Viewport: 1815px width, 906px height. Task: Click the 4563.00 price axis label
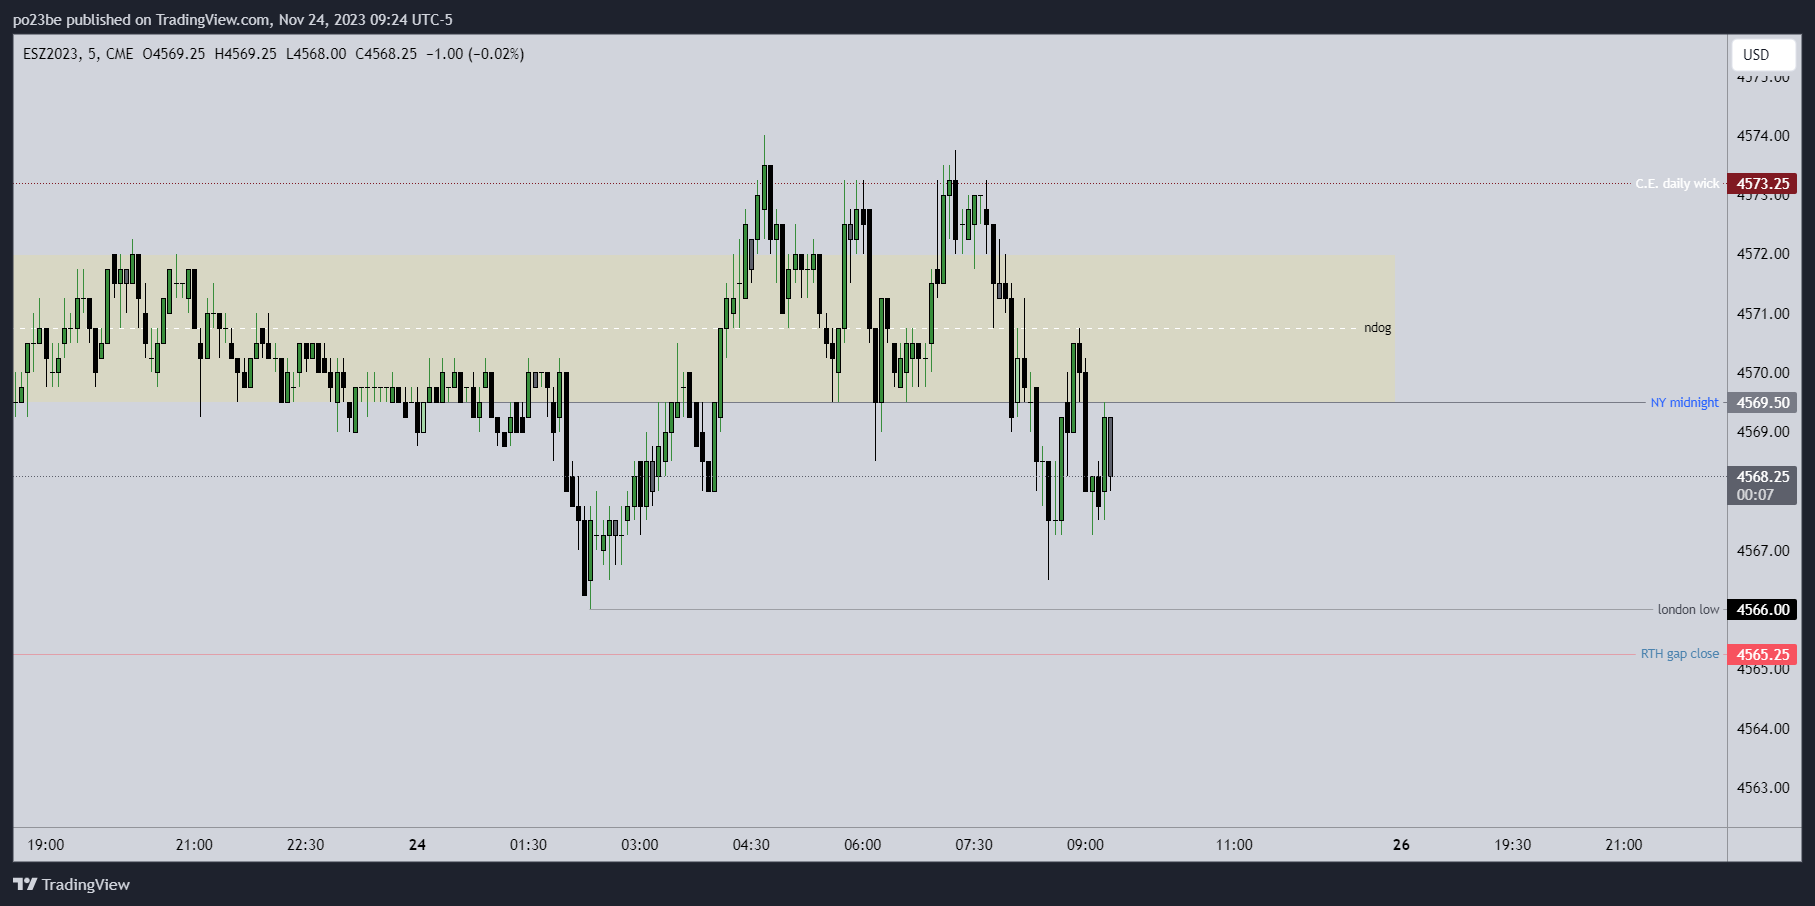(x=1762, y=788)
